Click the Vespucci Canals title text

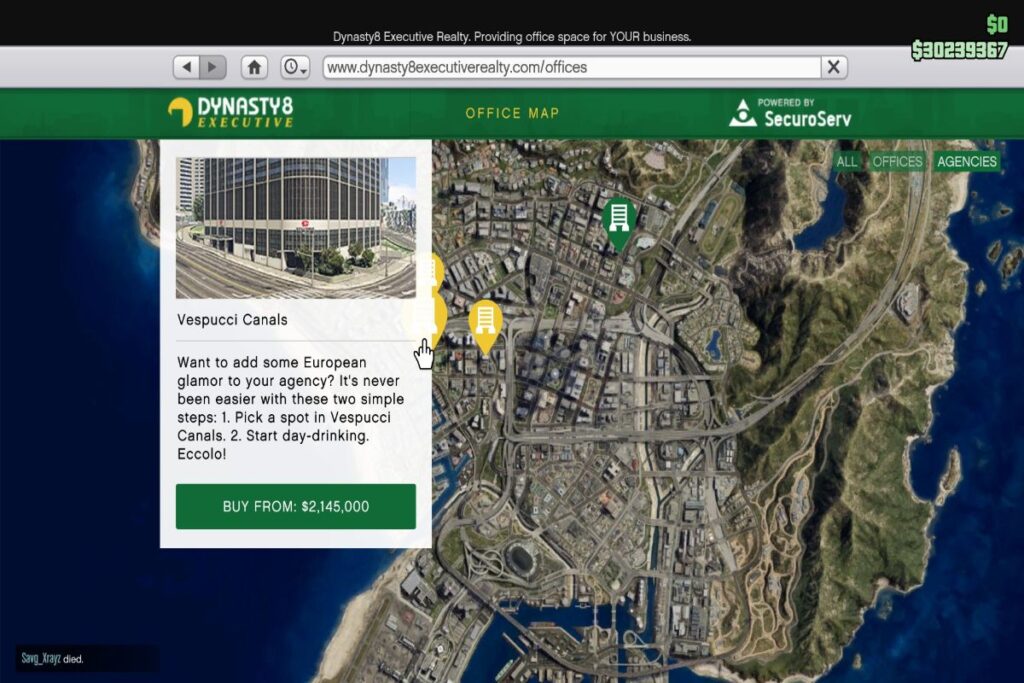[x=232, y=320]
